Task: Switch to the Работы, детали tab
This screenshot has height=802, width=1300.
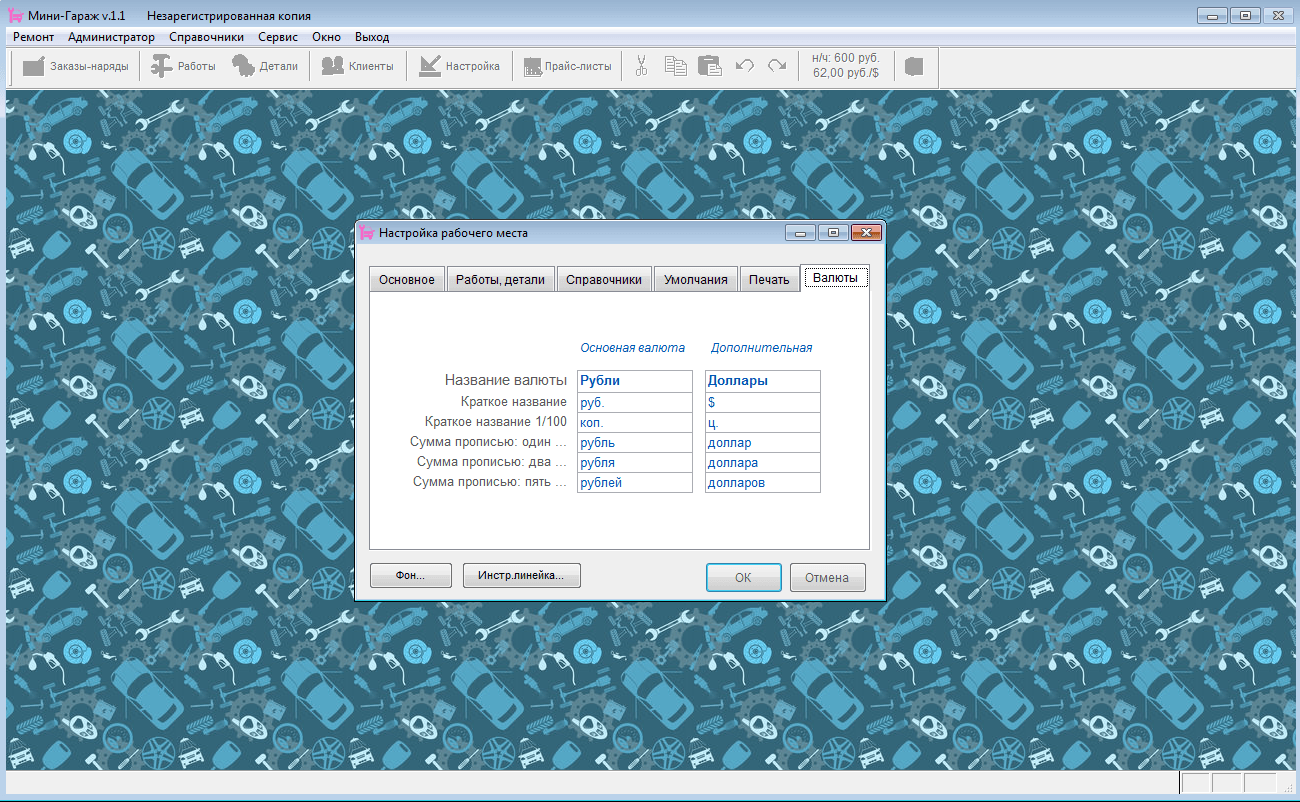Action: (500, 279)
